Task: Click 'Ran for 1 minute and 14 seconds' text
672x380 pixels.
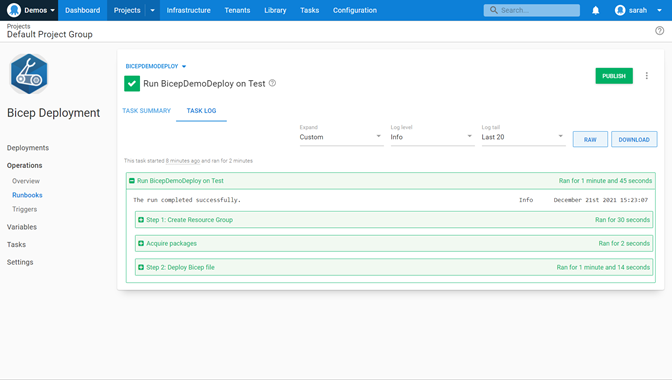Action: 603,267
